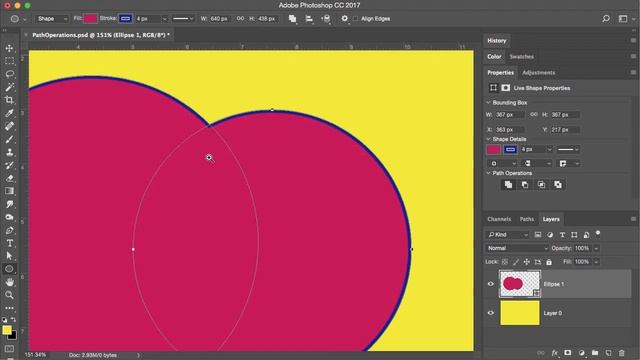Click Subtract Front Shape in Path Operations
This screenshot has height=360, width=640.
coord(525,185)
